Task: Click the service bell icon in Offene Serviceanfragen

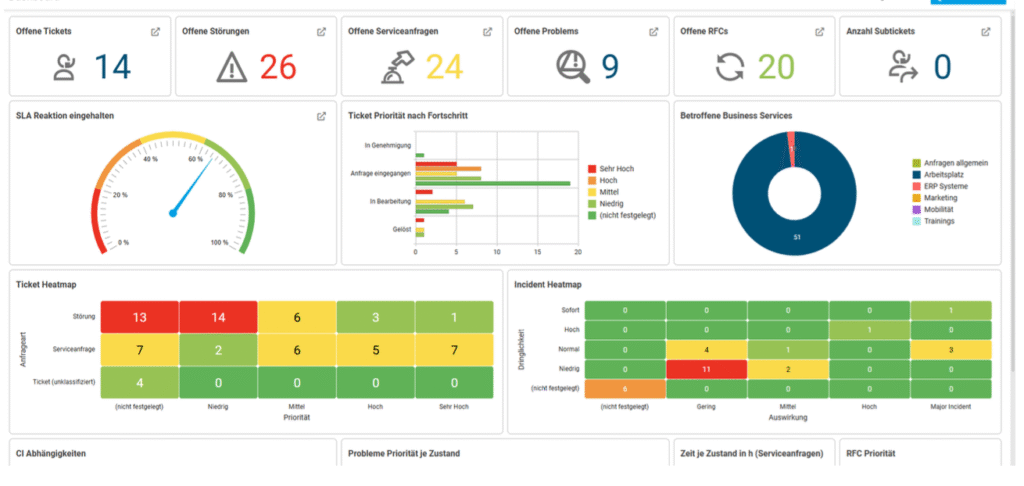Action: 398,68
